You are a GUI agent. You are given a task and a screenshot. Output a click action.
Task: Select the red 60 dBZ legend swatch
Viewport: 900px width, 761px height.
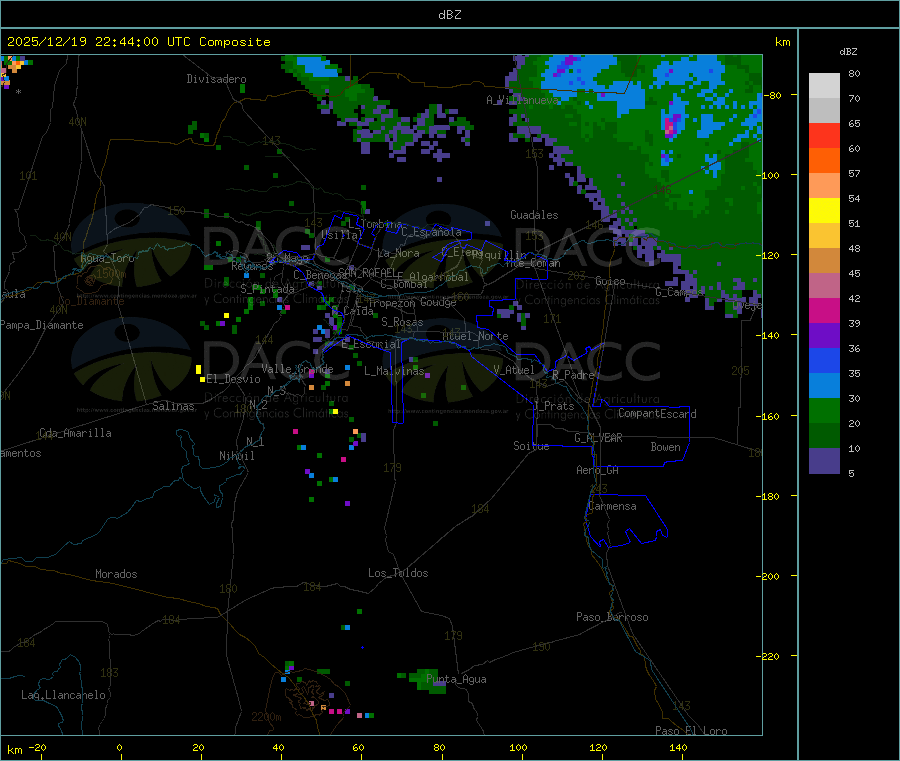pyautogui.click(x=824, y=135)
